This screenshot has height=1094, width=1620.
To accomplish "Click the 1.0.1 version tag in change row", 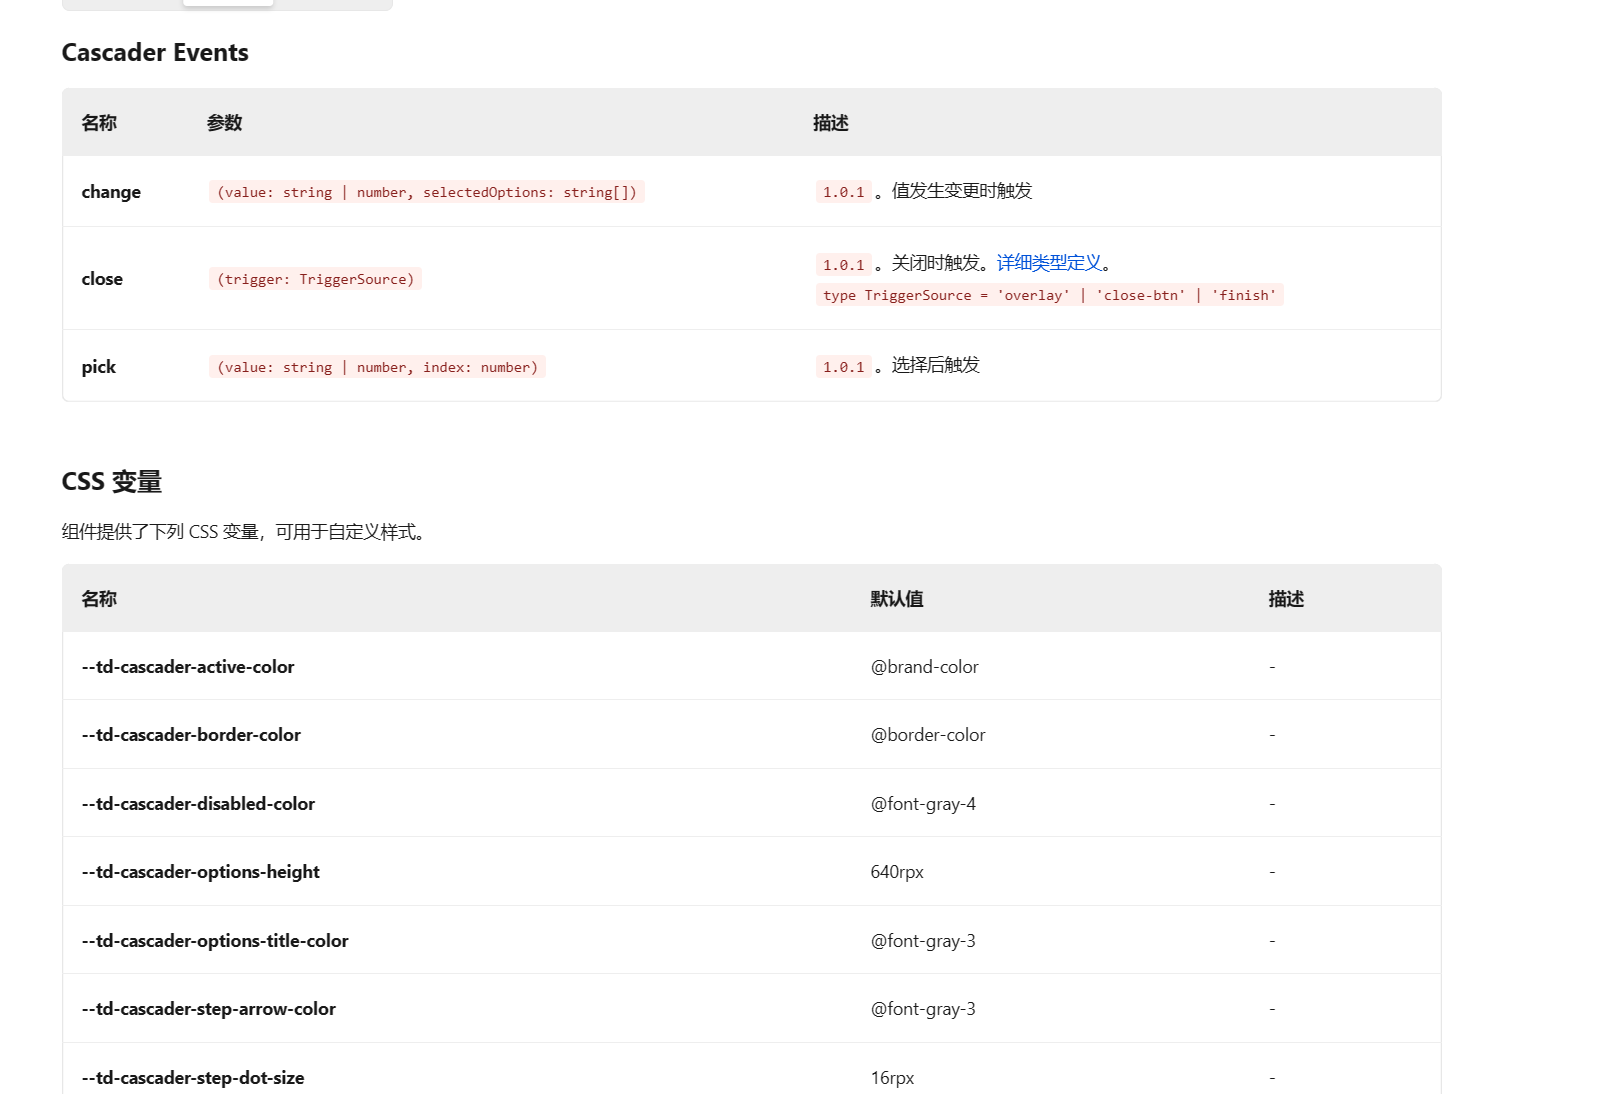I will click(x=844, y=192).
